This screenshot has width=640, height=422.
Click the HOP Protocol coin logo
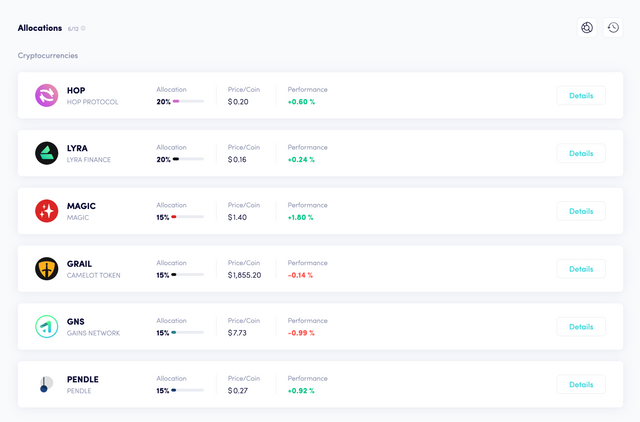click(47, 96)
